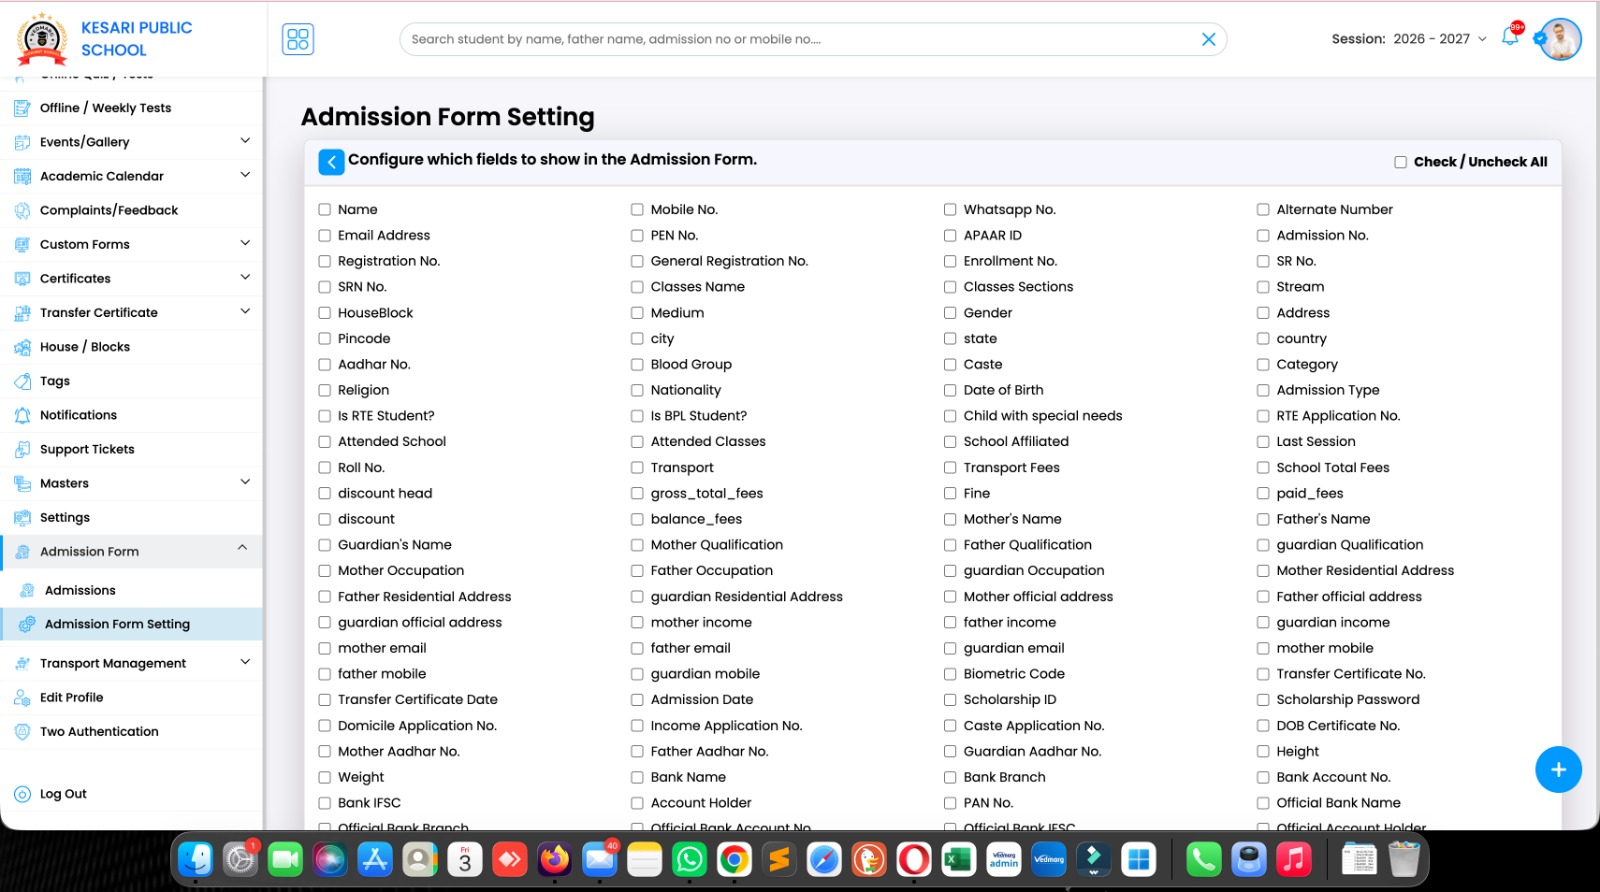Open WhatsApp from the dock
Screen dimensions: 1600x892
689,859
